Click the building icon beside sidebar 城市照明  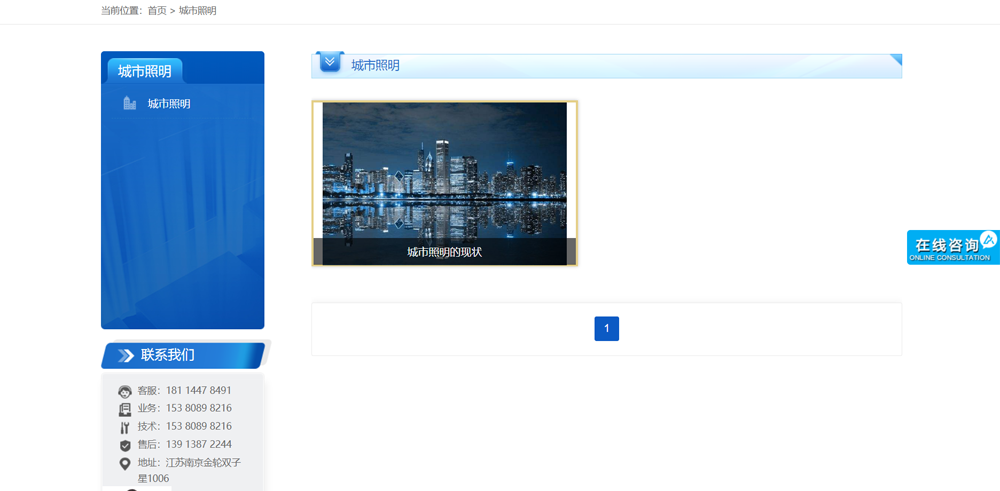coord(129,103)
